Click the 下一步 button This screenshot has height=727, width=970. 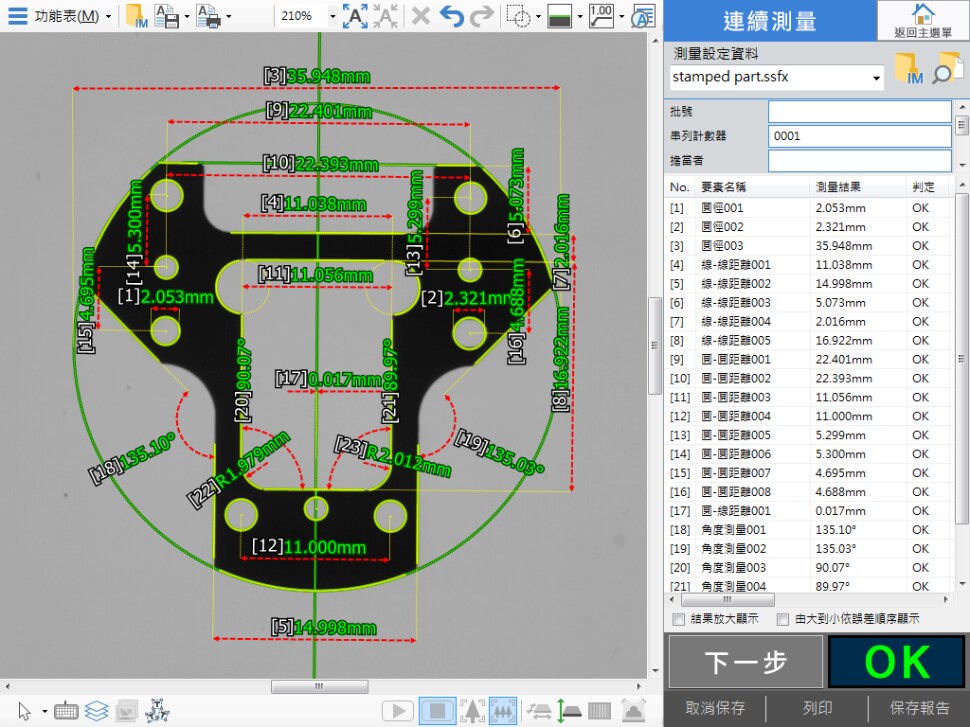[745, 662]
